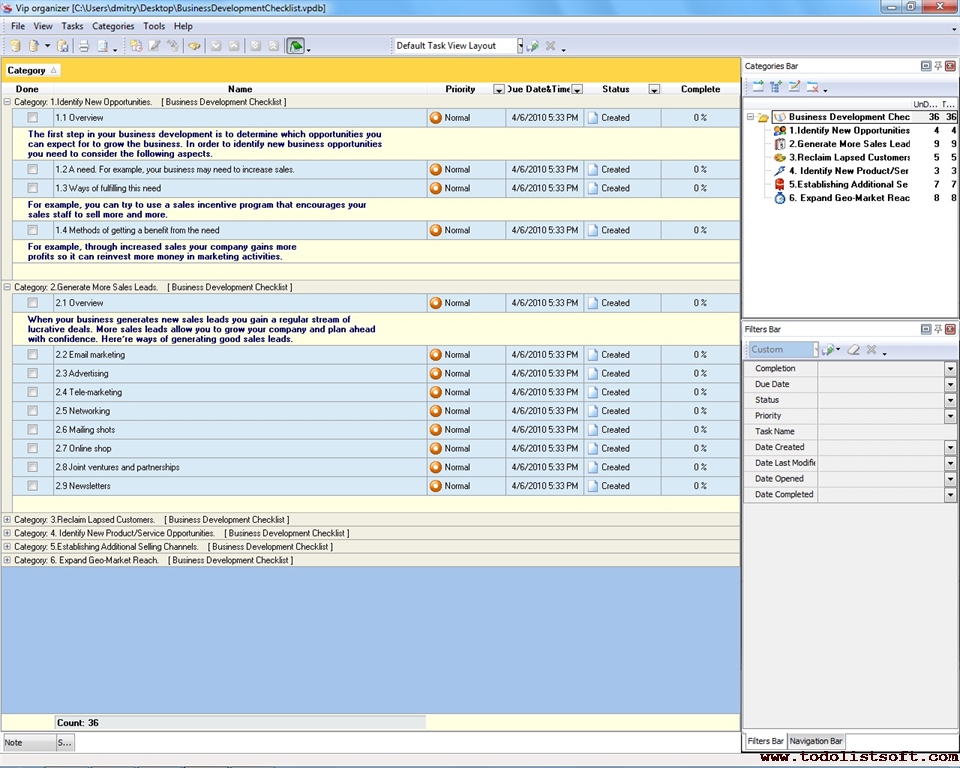Image resolution: width=960 pixels, height=768 pixels.
Task: Click the Category grouping button above the task list
Action: coord(32,70)
